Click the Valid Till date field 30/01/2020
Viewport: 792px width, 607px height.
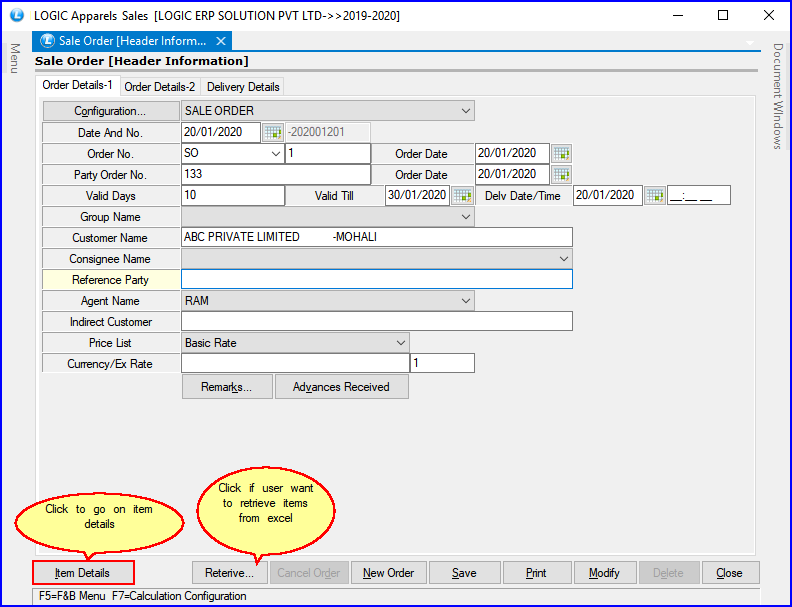417,195
